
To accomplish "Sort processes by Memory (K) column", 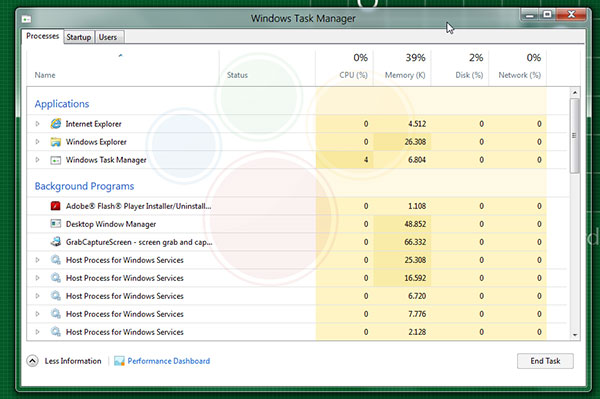I will pyautogui.click(x=405, y=75).
